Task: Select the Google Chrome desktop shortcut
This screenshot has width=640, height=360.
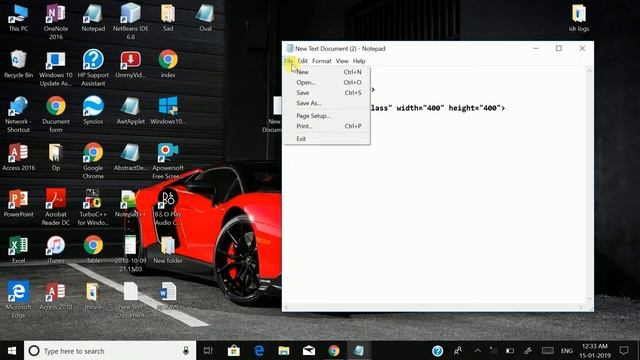Action: click(x=93, y=161)
